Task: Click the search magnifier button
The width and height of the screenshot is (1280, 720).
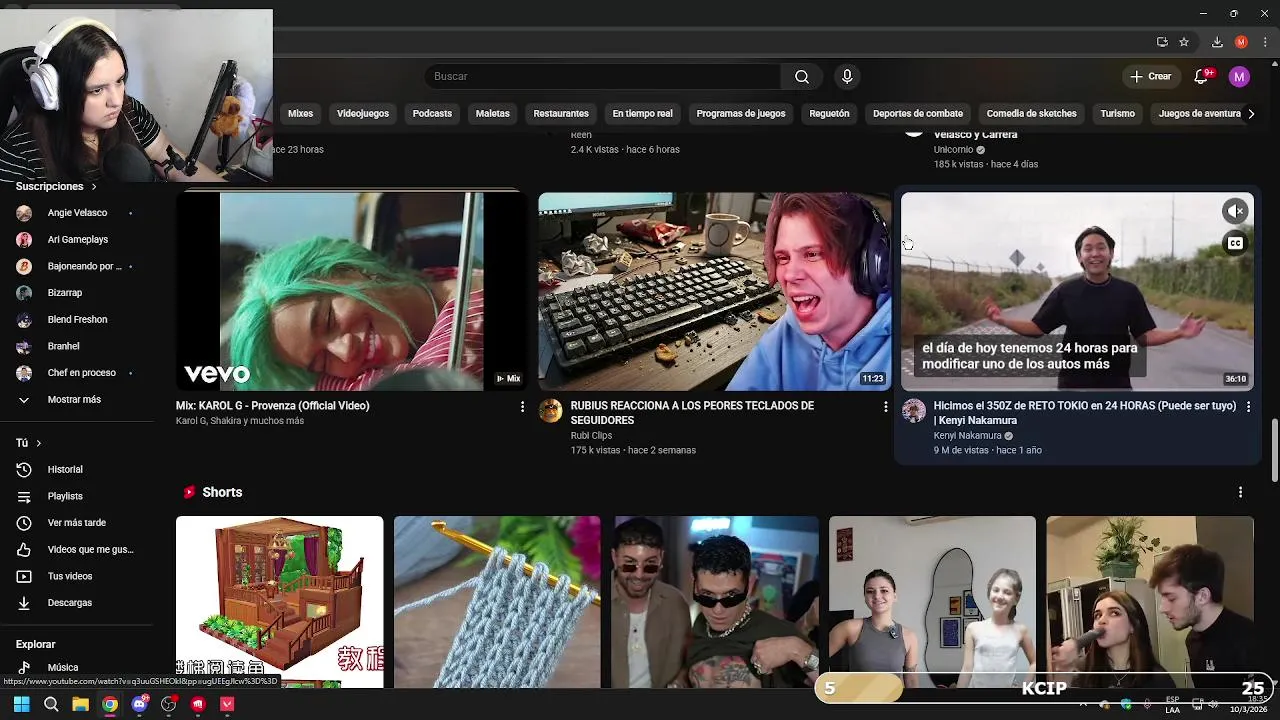Action: click(802, 77)
